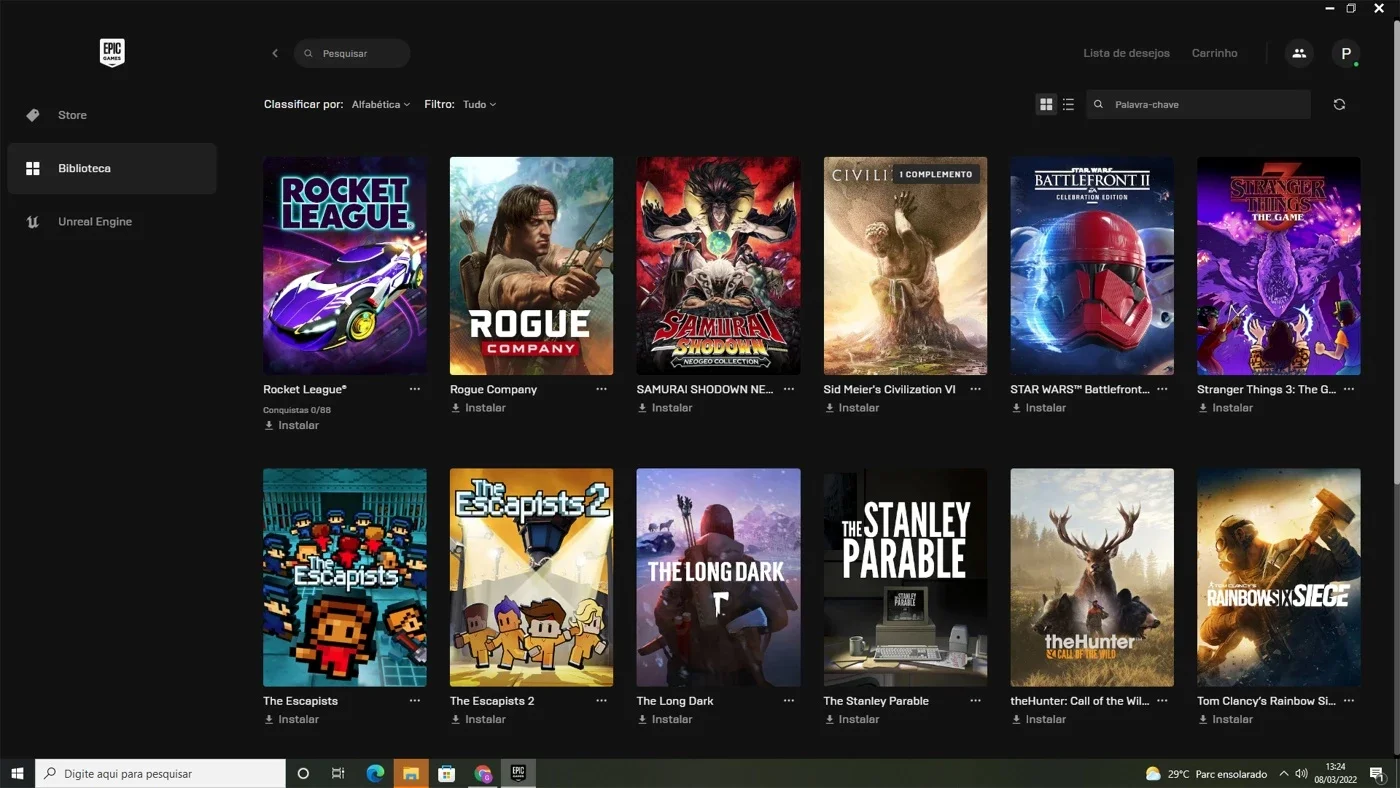Open Unreal Engine in the sidebar

(x=112, y=222)
